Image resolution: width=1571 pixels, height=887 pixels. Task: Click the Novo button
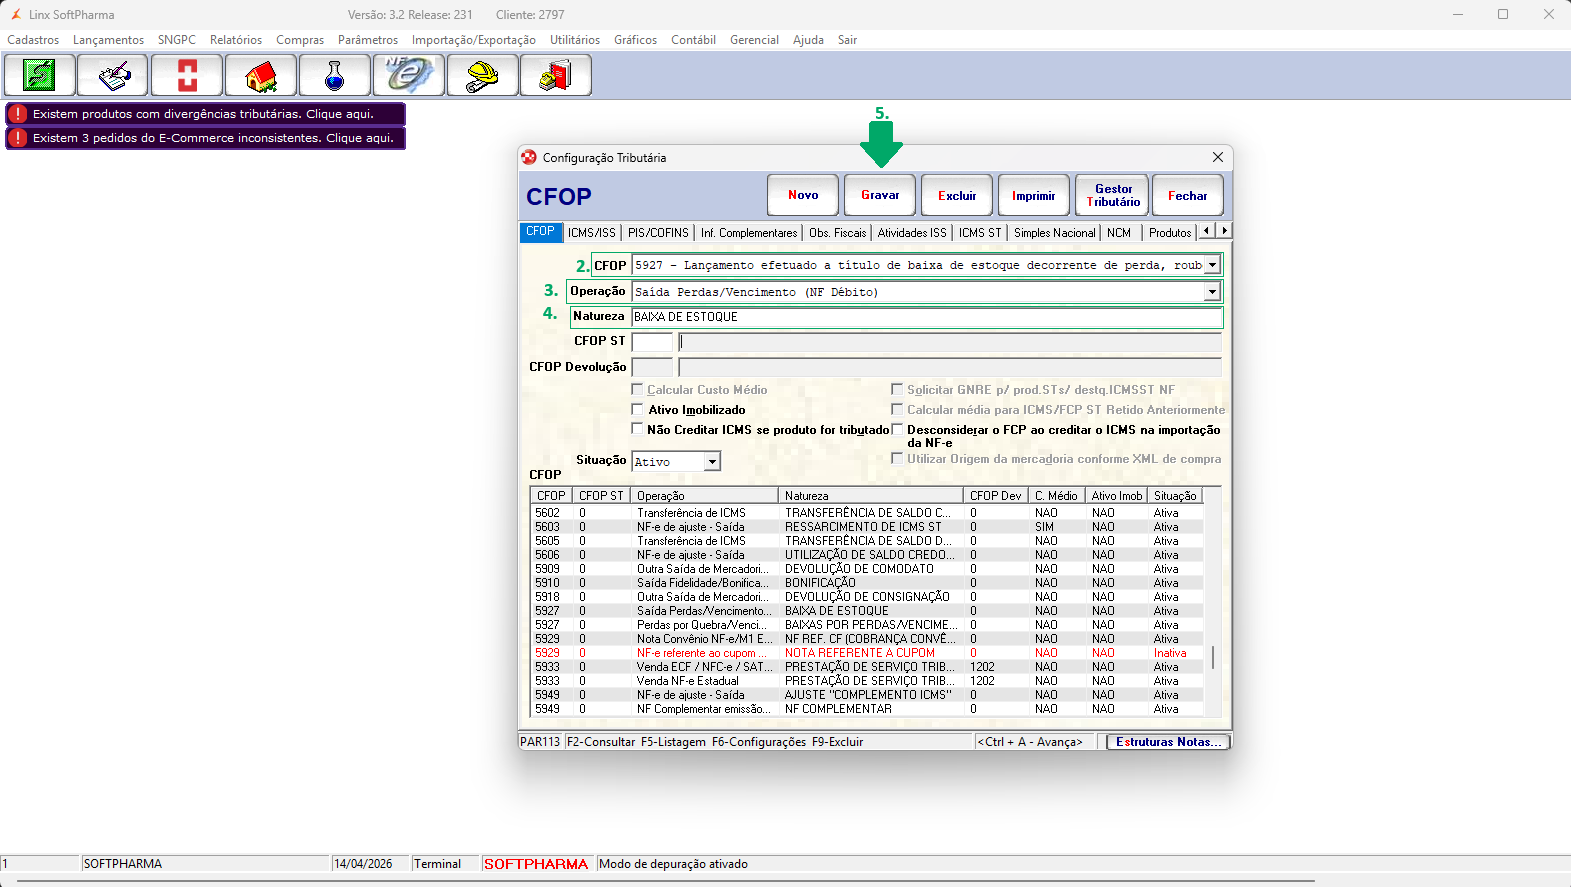pyautogui.click(x=803, y=195)
